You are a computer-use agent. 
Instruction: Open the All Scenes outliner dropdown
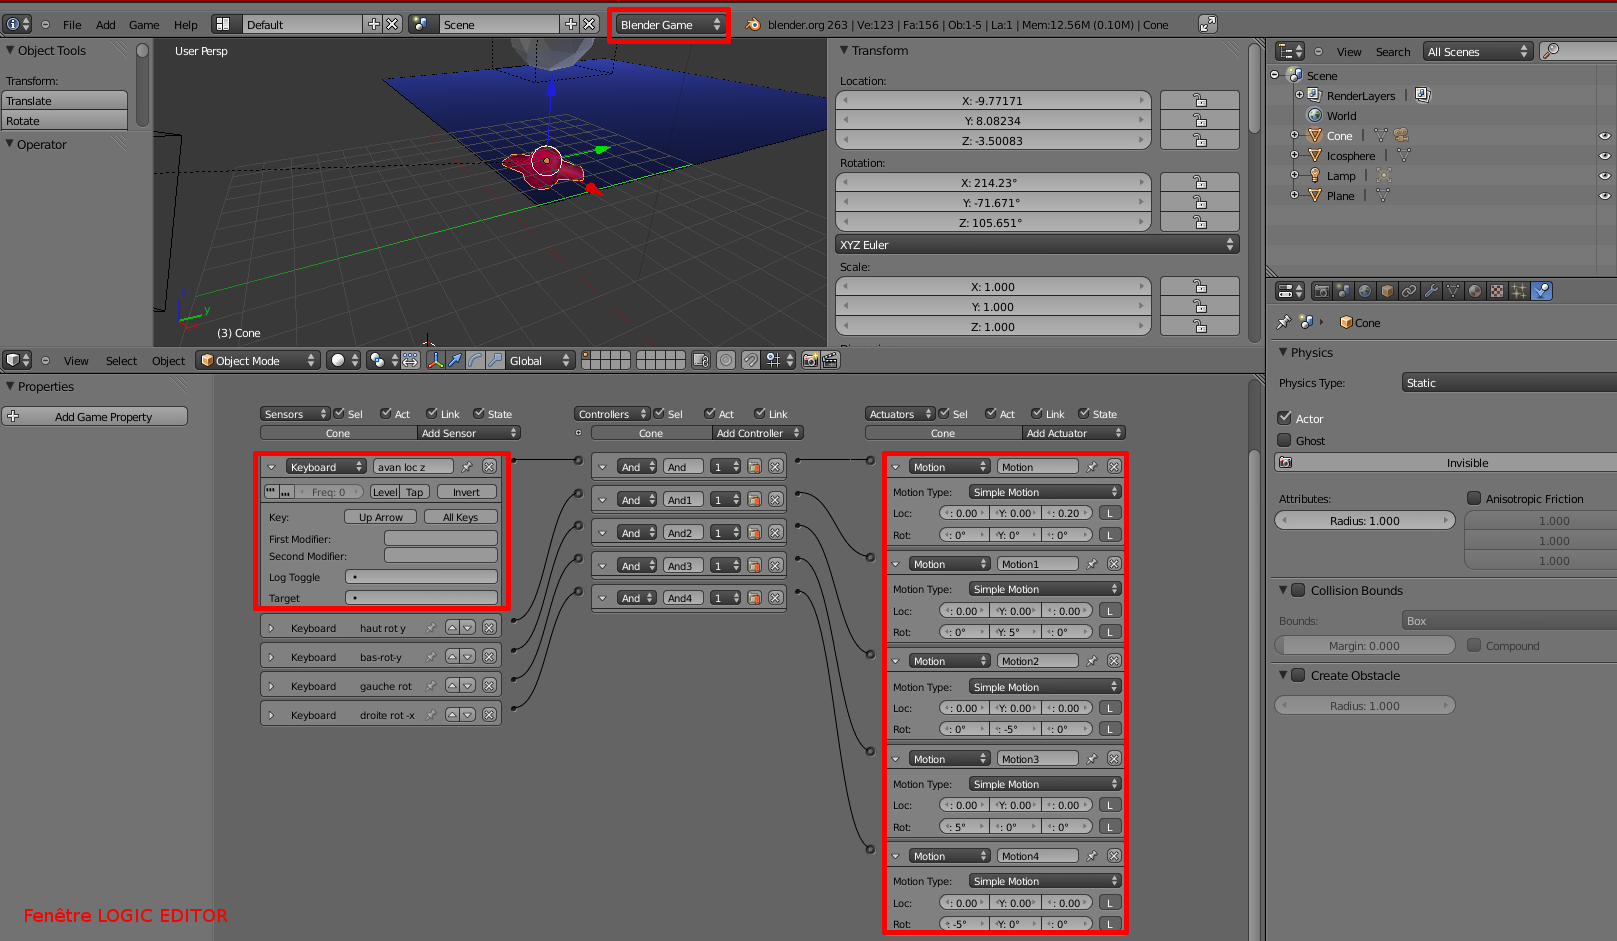[1478, 52]
